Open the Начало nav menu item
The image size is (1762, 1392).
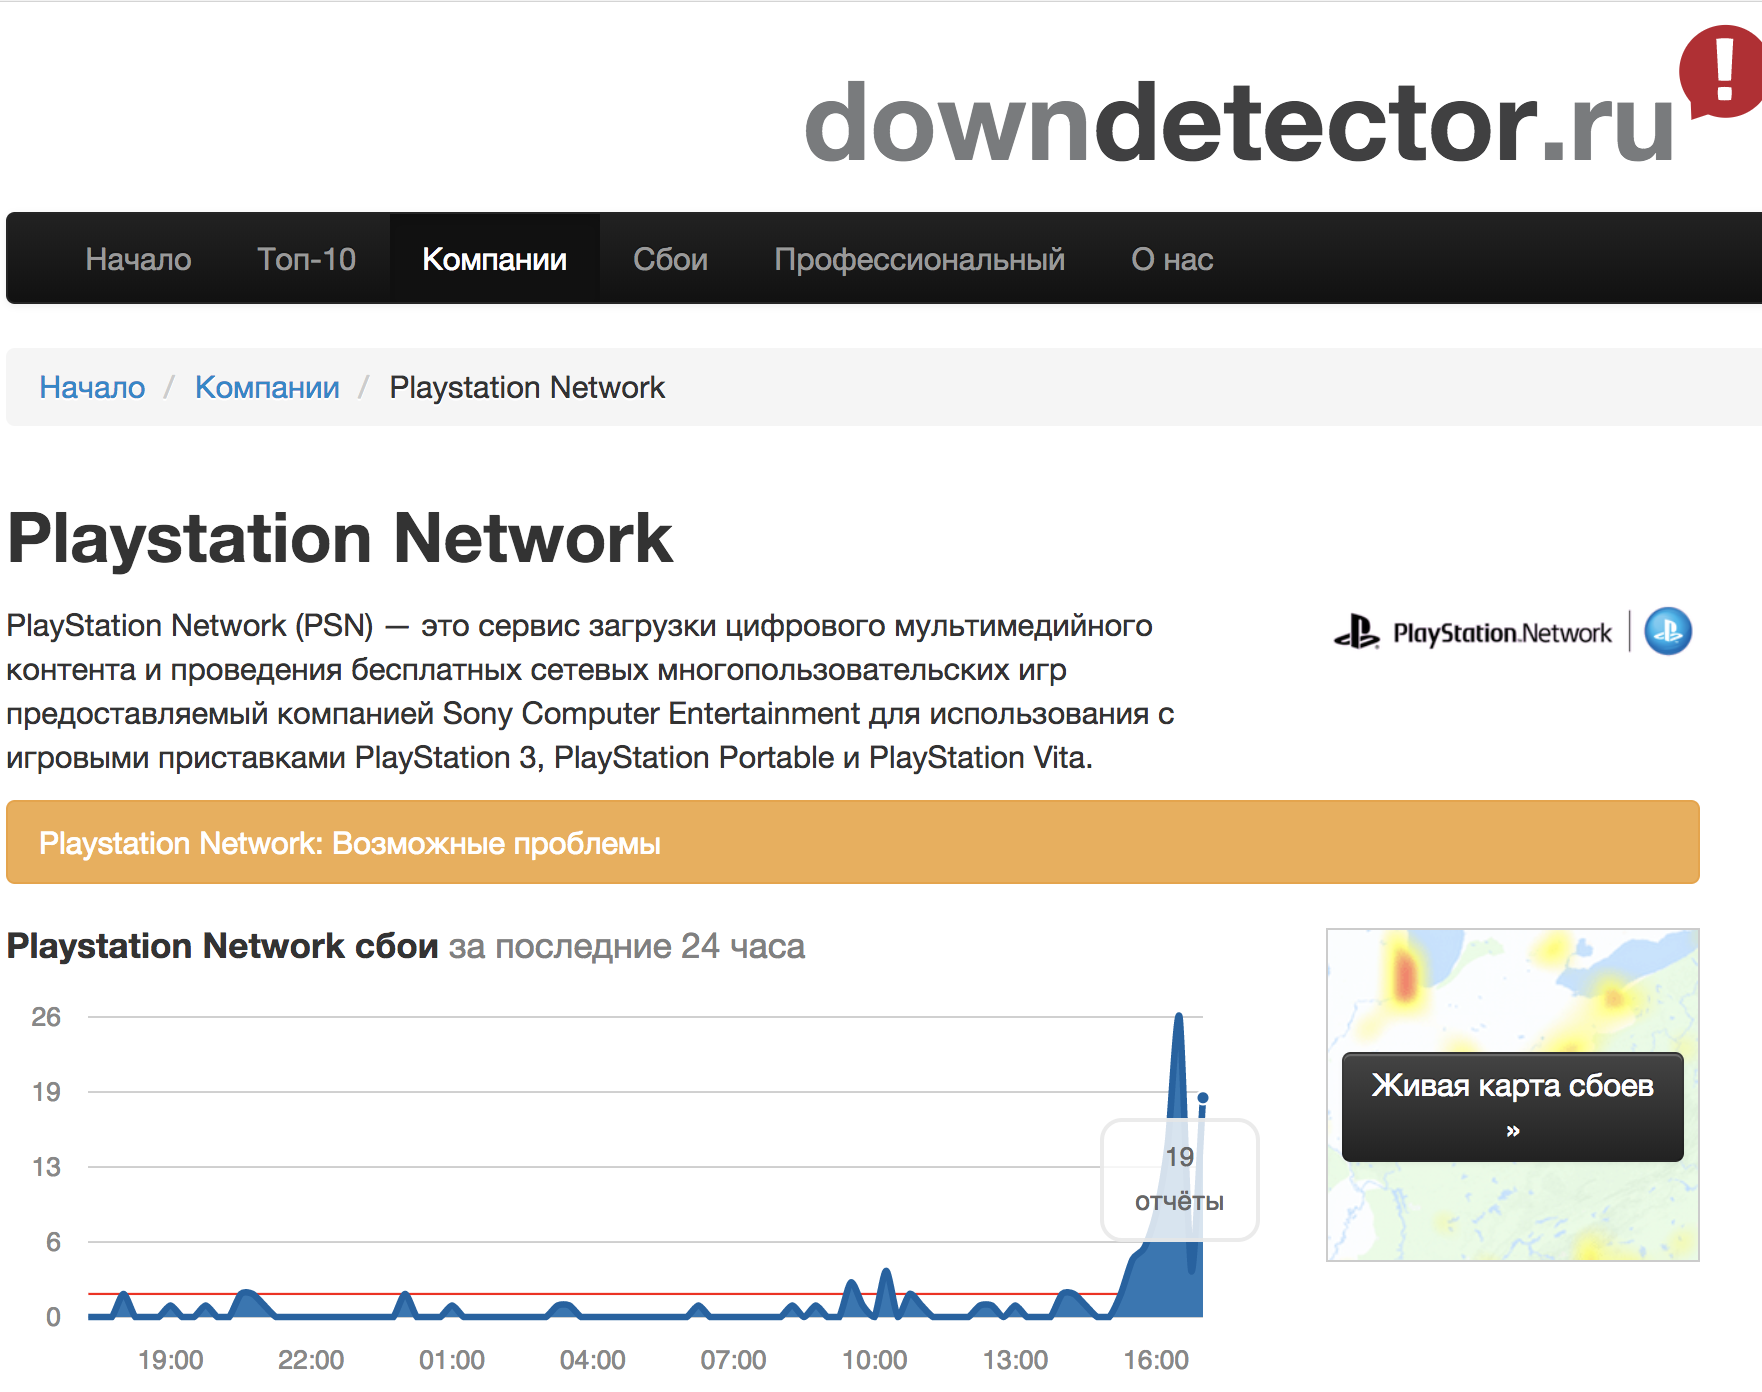pos(138,259)
